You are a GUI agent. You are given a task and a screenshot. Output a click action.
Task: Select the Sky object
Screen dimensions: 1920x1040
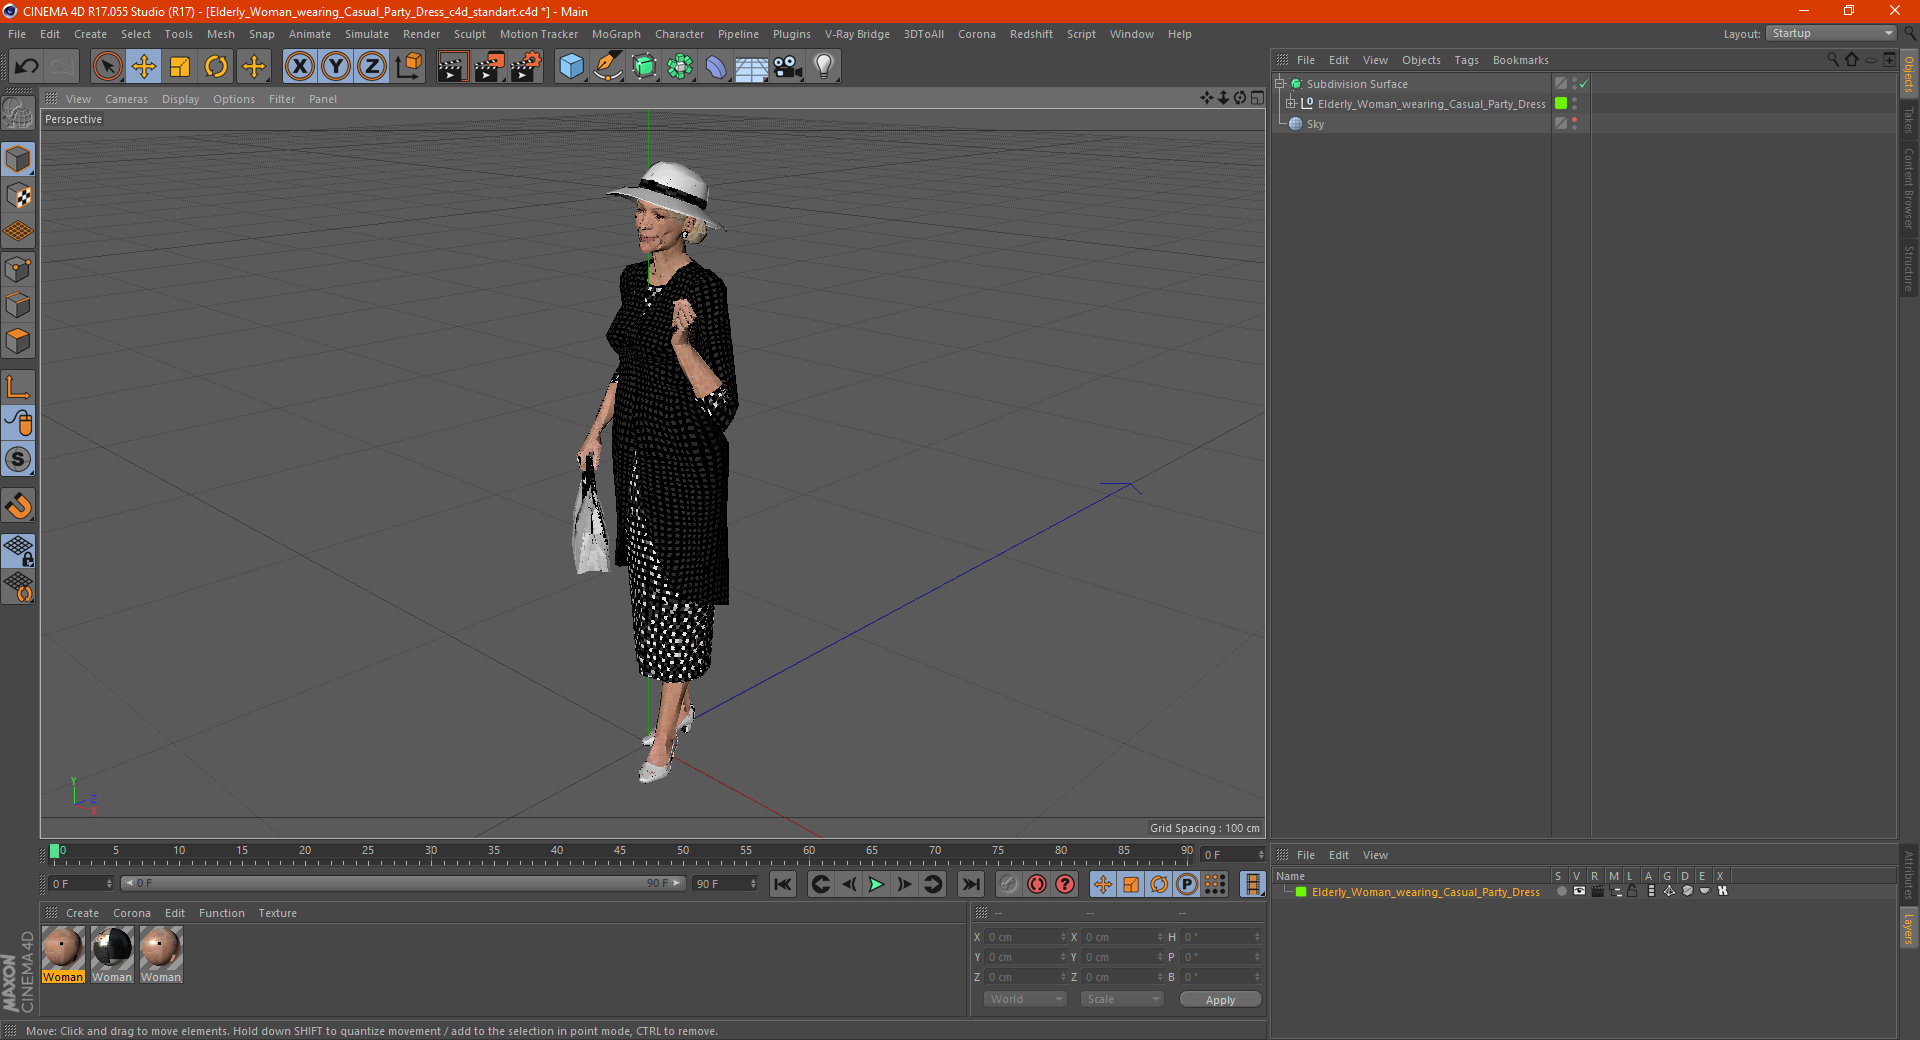click(x=1315, y=124)
